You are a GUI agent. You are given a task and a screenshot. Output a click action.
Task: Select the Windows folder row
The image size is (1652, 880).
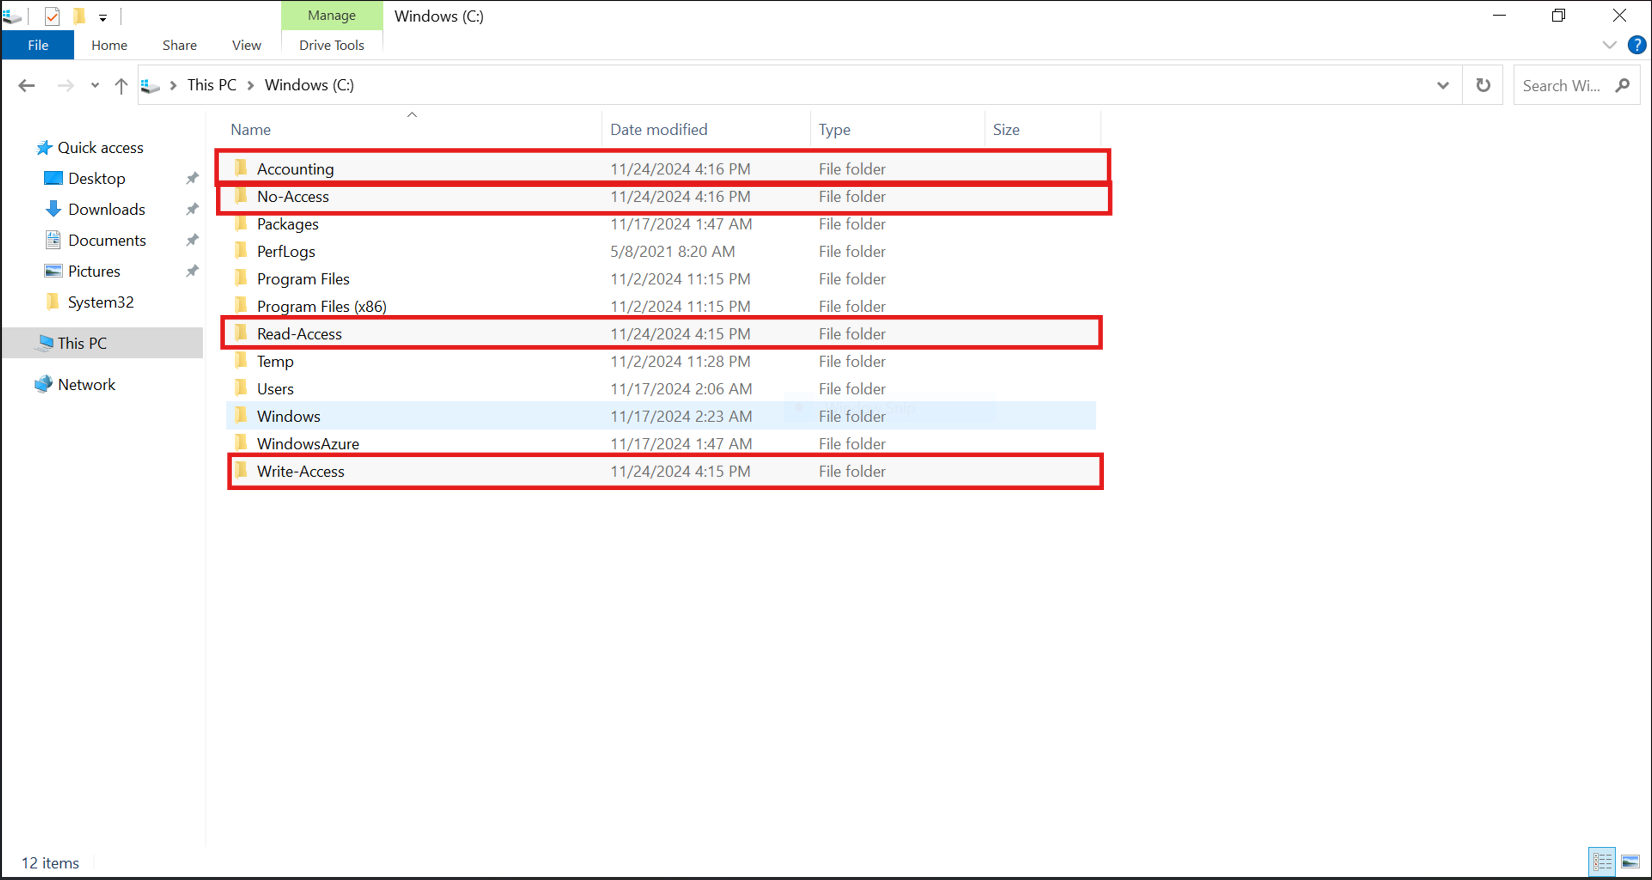(x=661, y=416)
